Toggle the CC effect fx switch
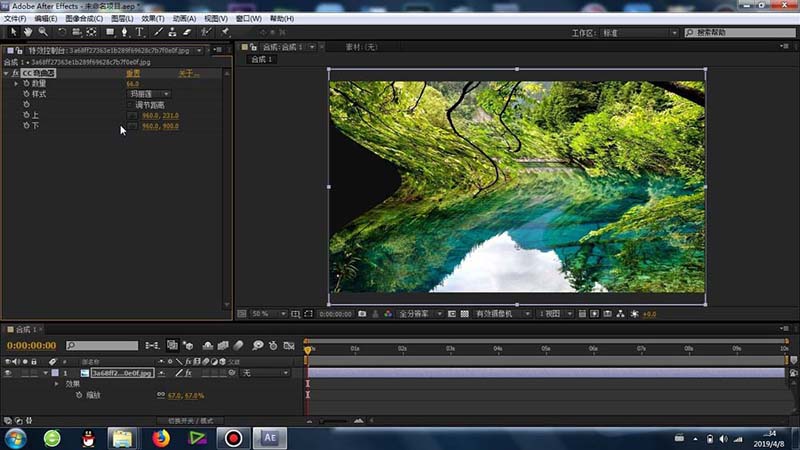The width and height of the screenshot is (800, 450). (15, 73)
